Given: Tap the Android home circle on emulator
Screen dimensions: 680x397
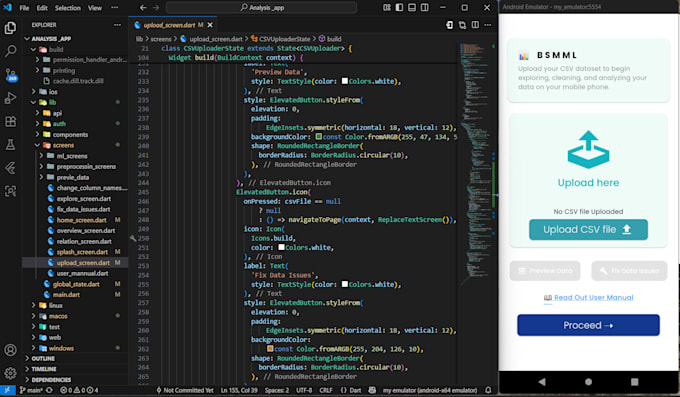Looking at the screenshot, I should click(588, 382).
